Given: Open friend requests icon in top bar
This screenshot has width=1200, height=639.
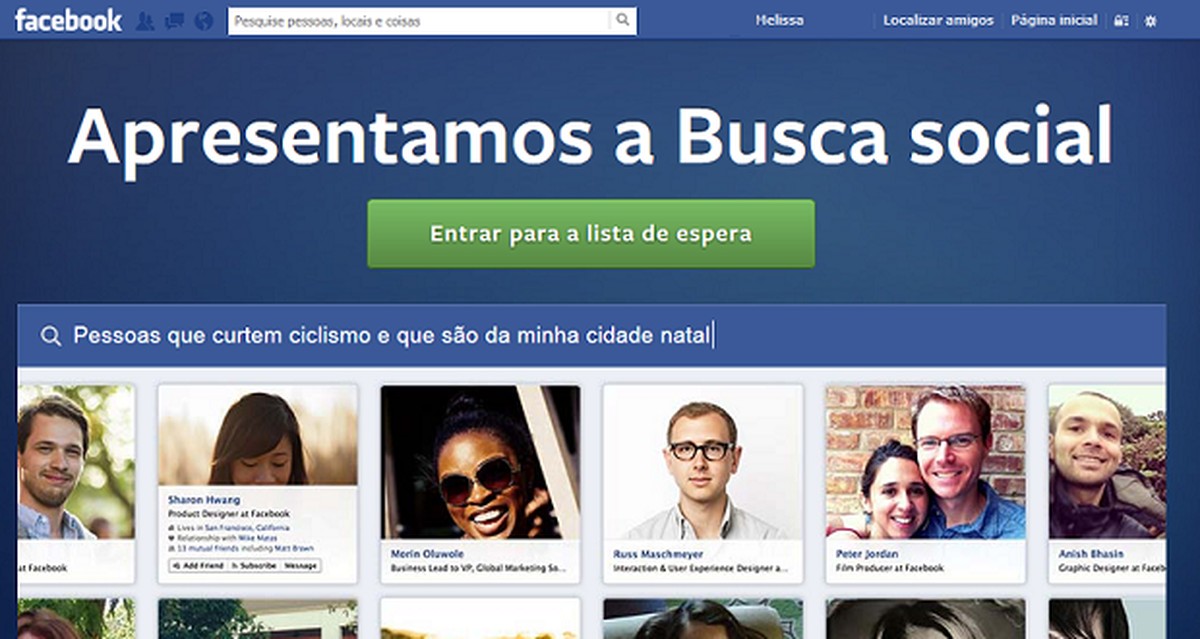Looking at the screenshot, I should click(x=145, y=21).
